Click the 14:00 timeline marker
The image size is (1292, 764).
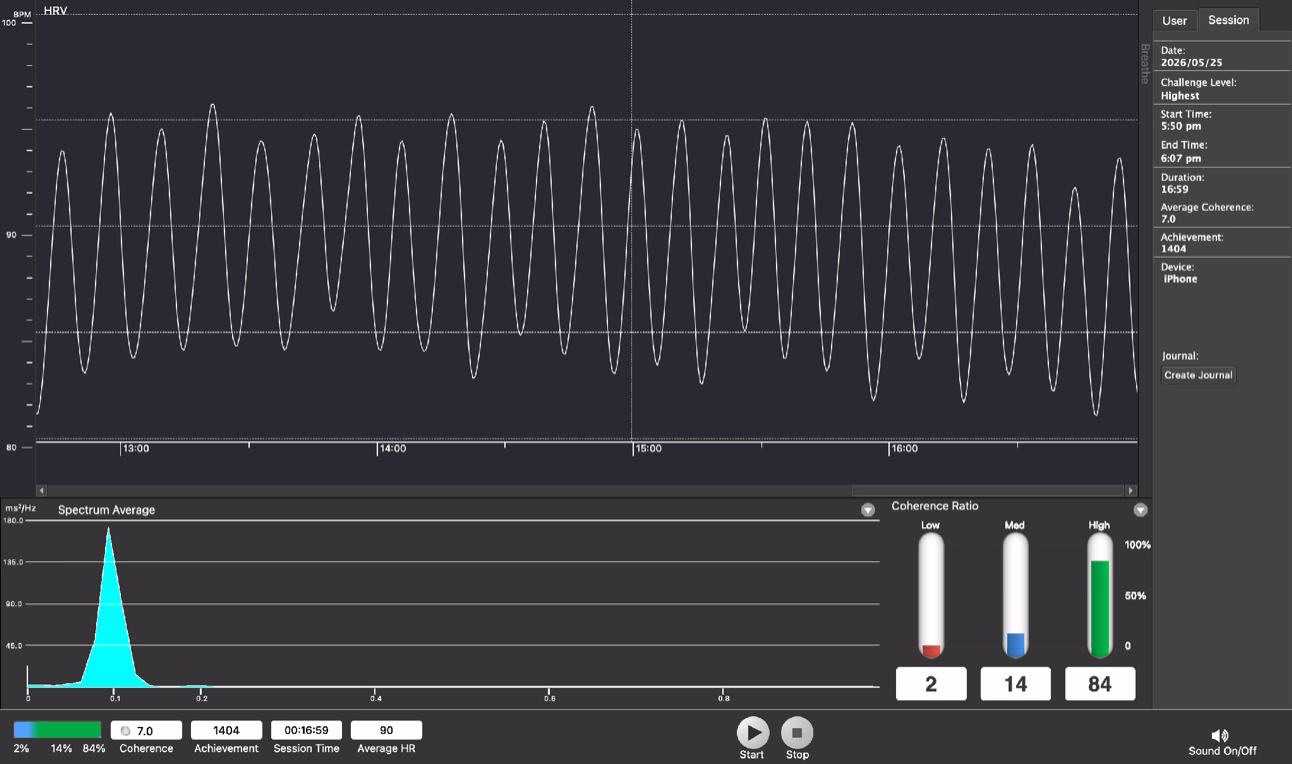coord(391,449)
